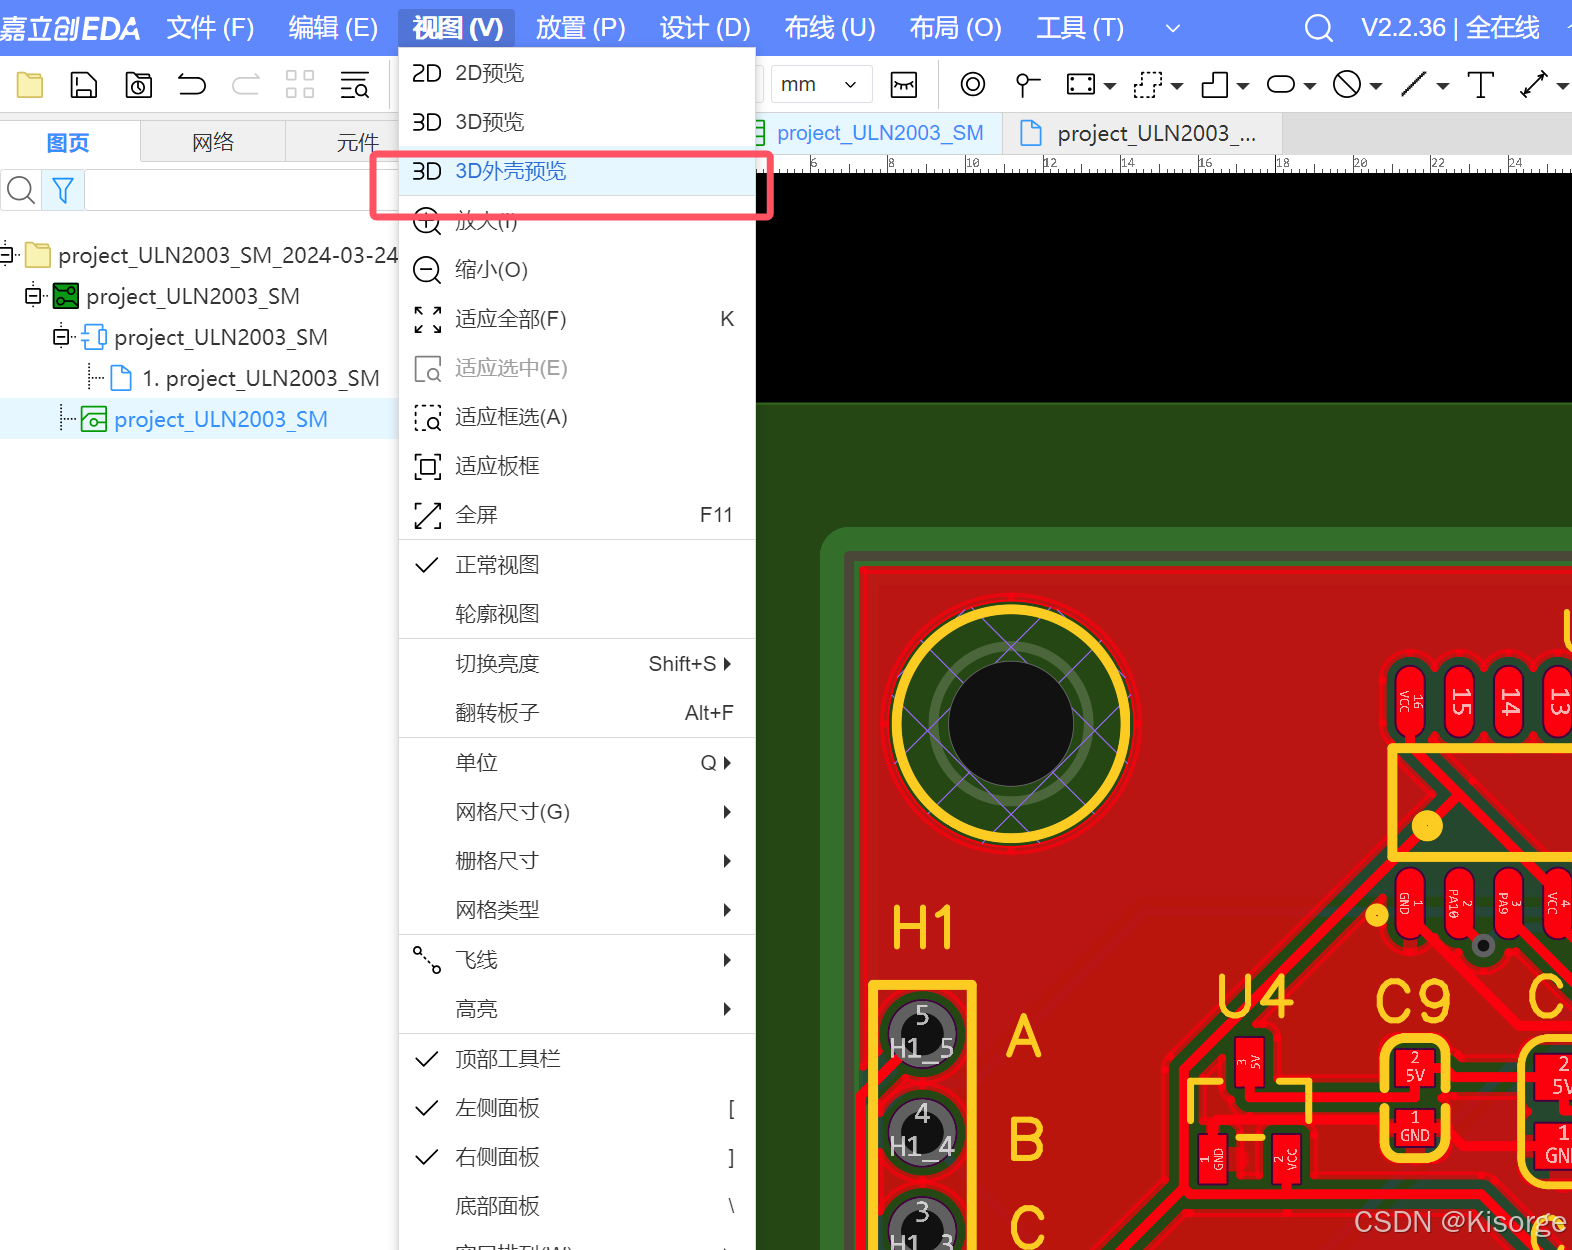The height and width of the screenshot is (1250, 1572).
Task: Click the left panel search input field
Action: click(x=240, y=190)
